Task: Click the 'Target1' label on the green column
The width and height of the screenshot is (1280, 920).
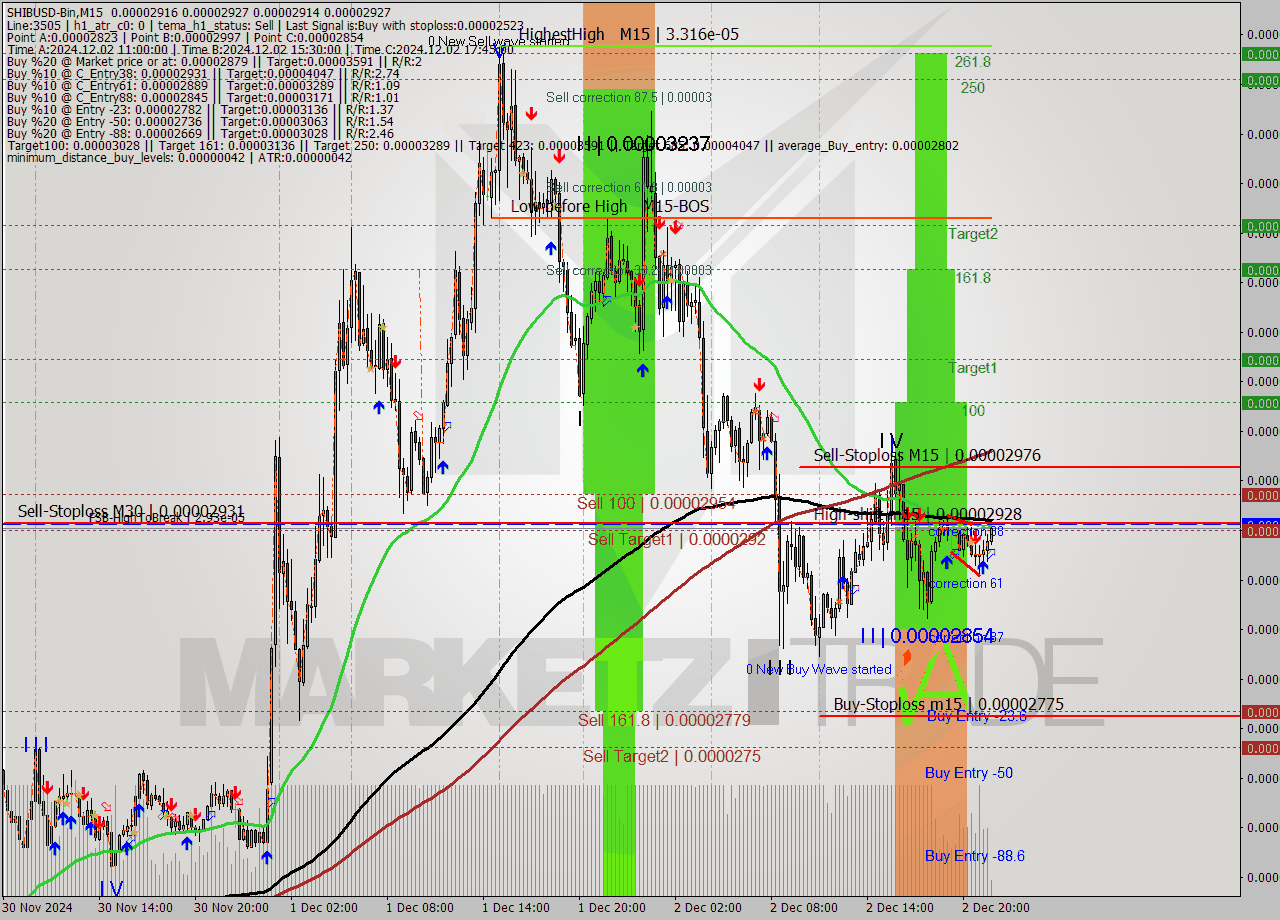Action: click(973, 368)
